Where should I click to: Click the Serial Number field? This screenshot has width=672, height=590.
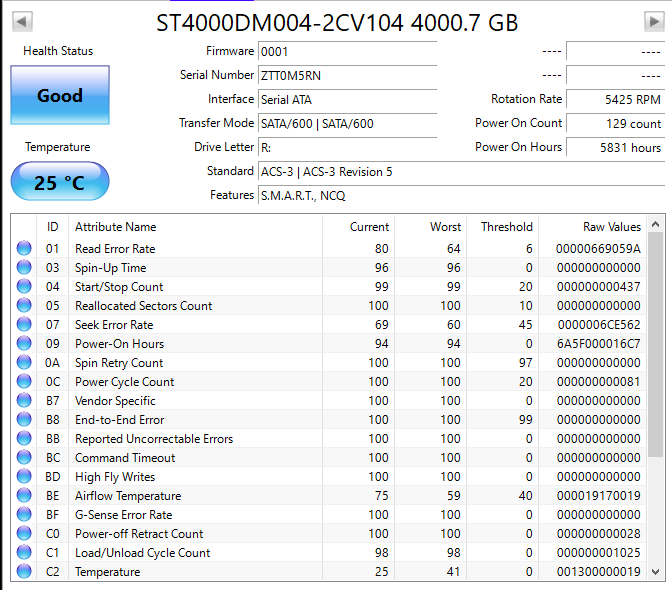(346, 75)
